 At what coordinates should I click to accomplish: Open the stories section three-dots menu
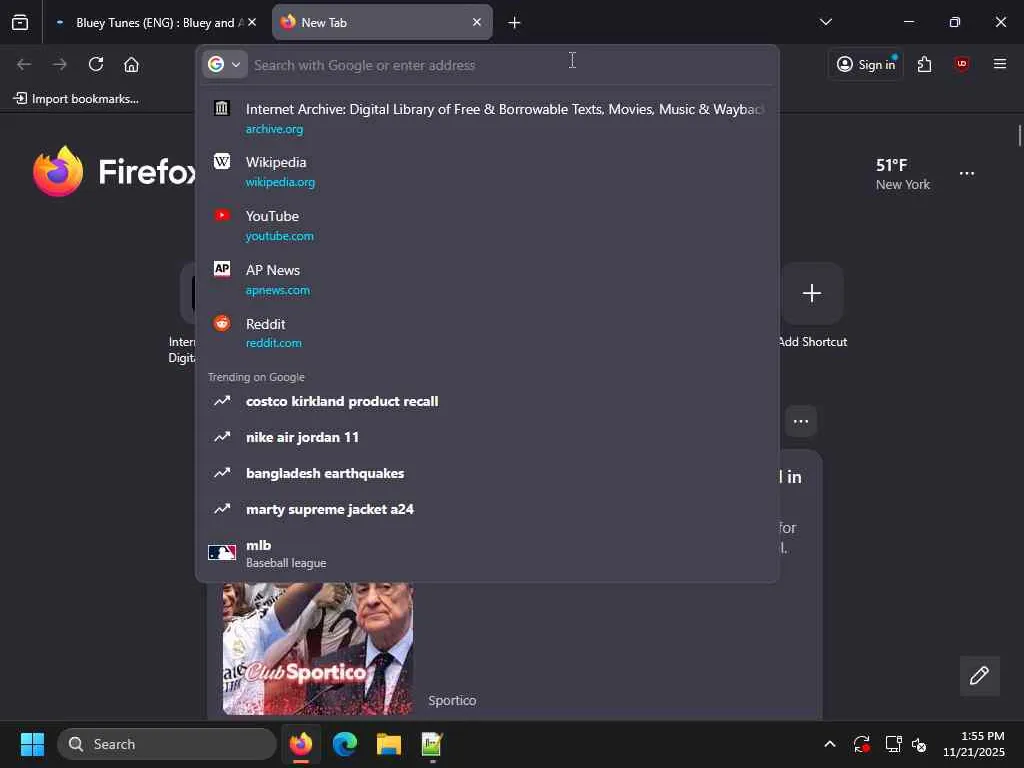point(801,421)
